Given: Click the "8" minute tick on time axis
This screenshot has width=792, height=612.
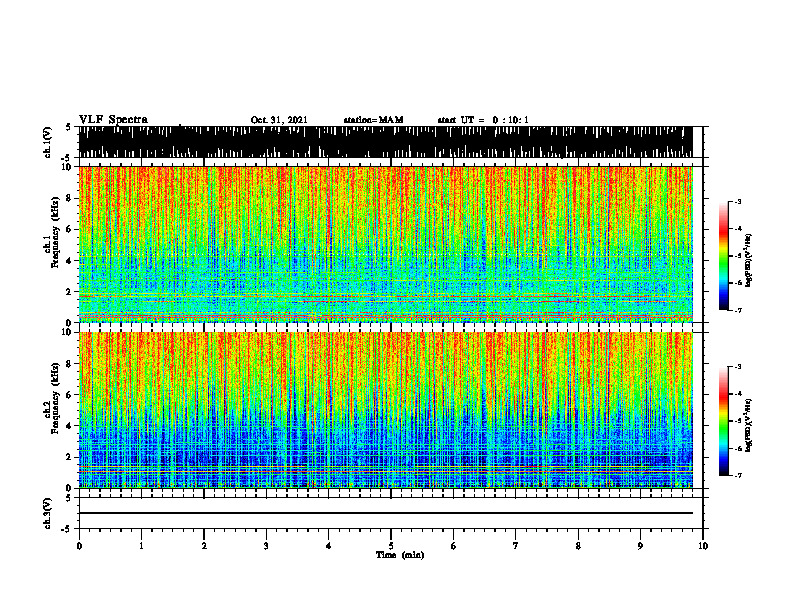Looking at the screenshot, I should point(578,546).
